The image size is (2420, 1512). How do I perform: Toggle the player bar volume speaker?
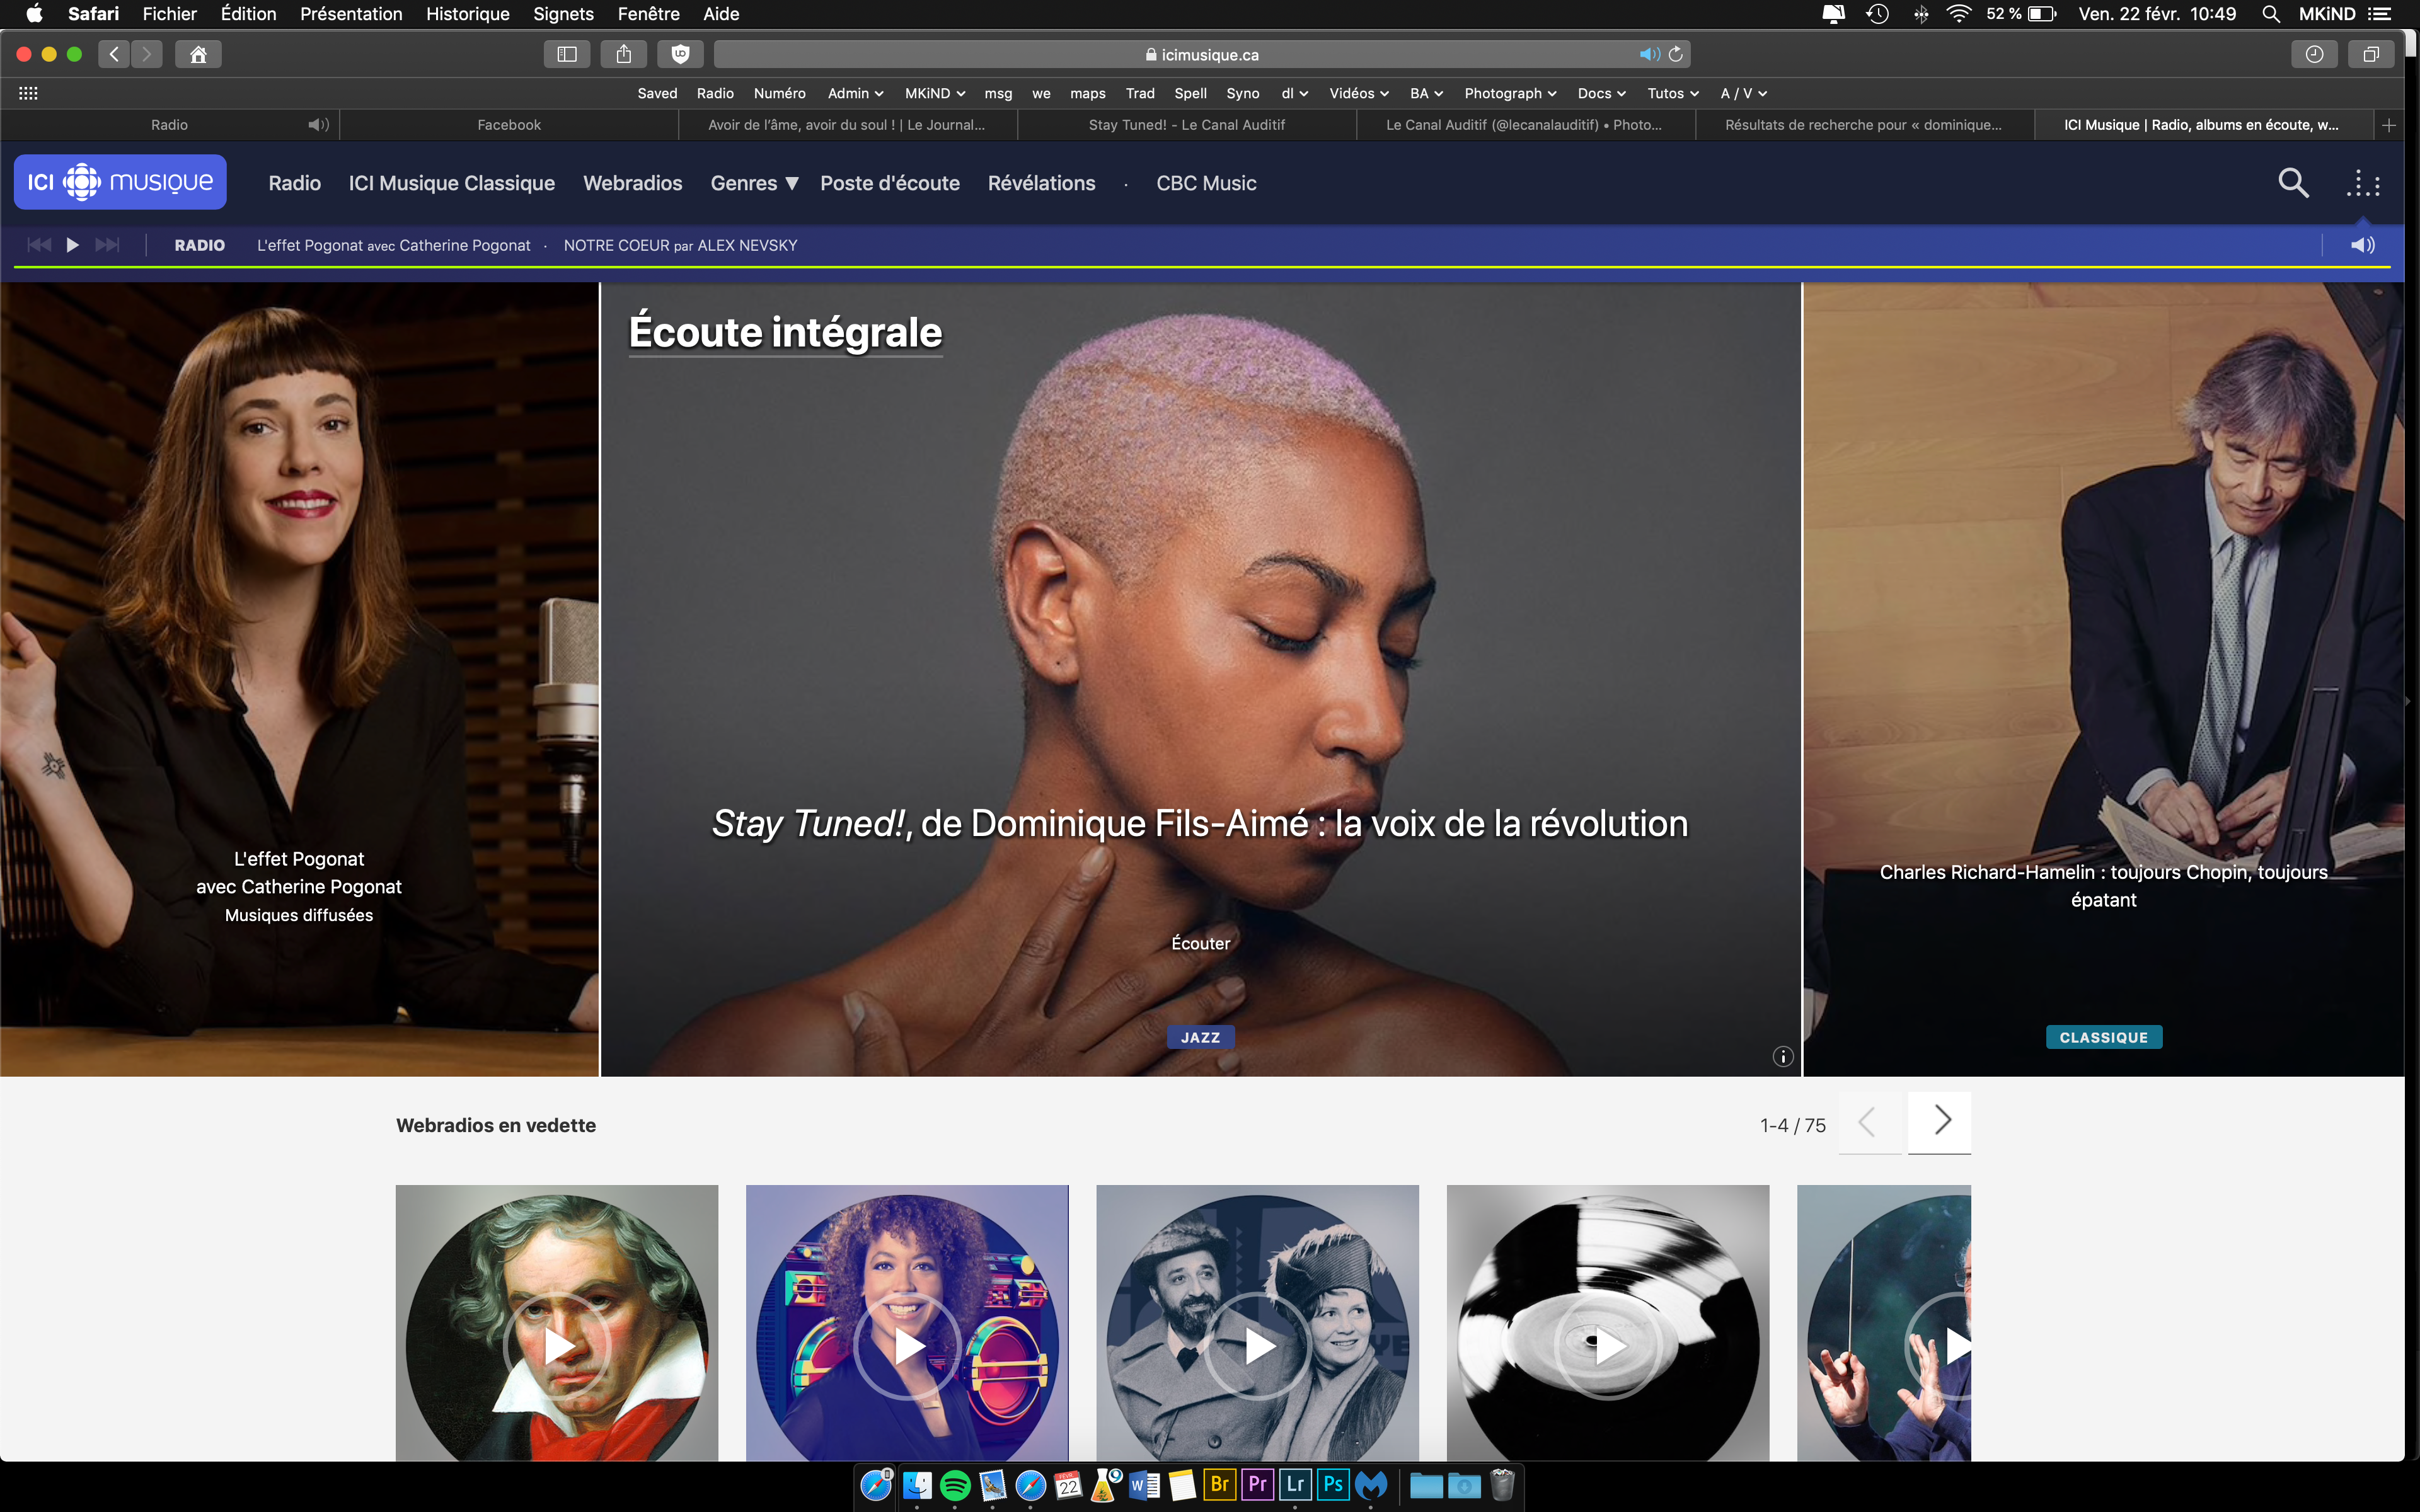click(x=2362, y=245)
